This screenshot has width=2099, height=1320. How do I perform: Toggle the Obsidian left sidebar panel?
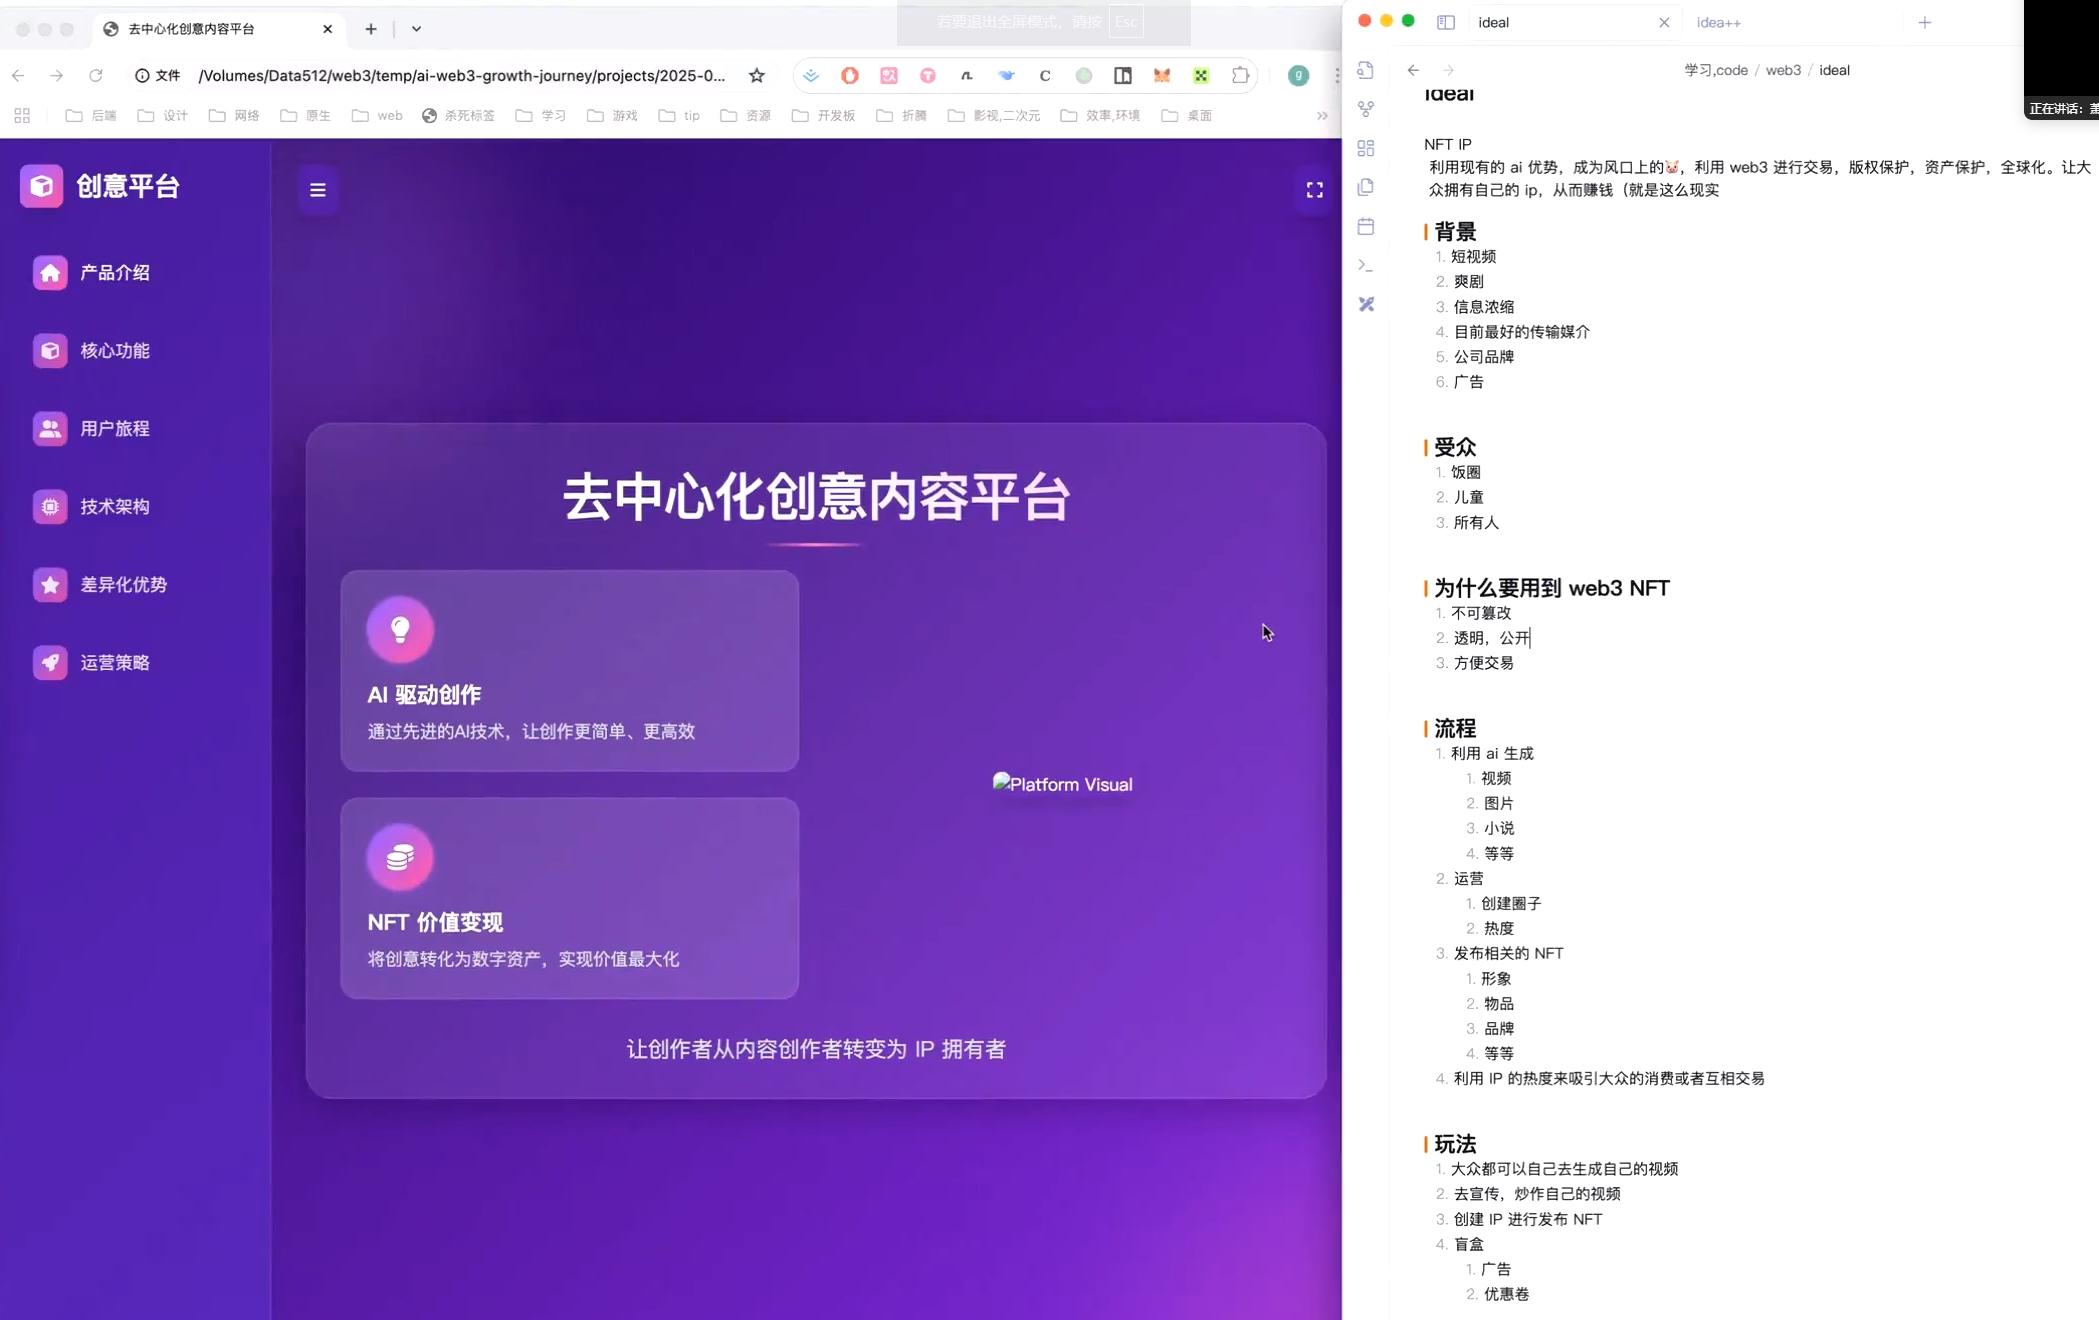coord(1445,22)
